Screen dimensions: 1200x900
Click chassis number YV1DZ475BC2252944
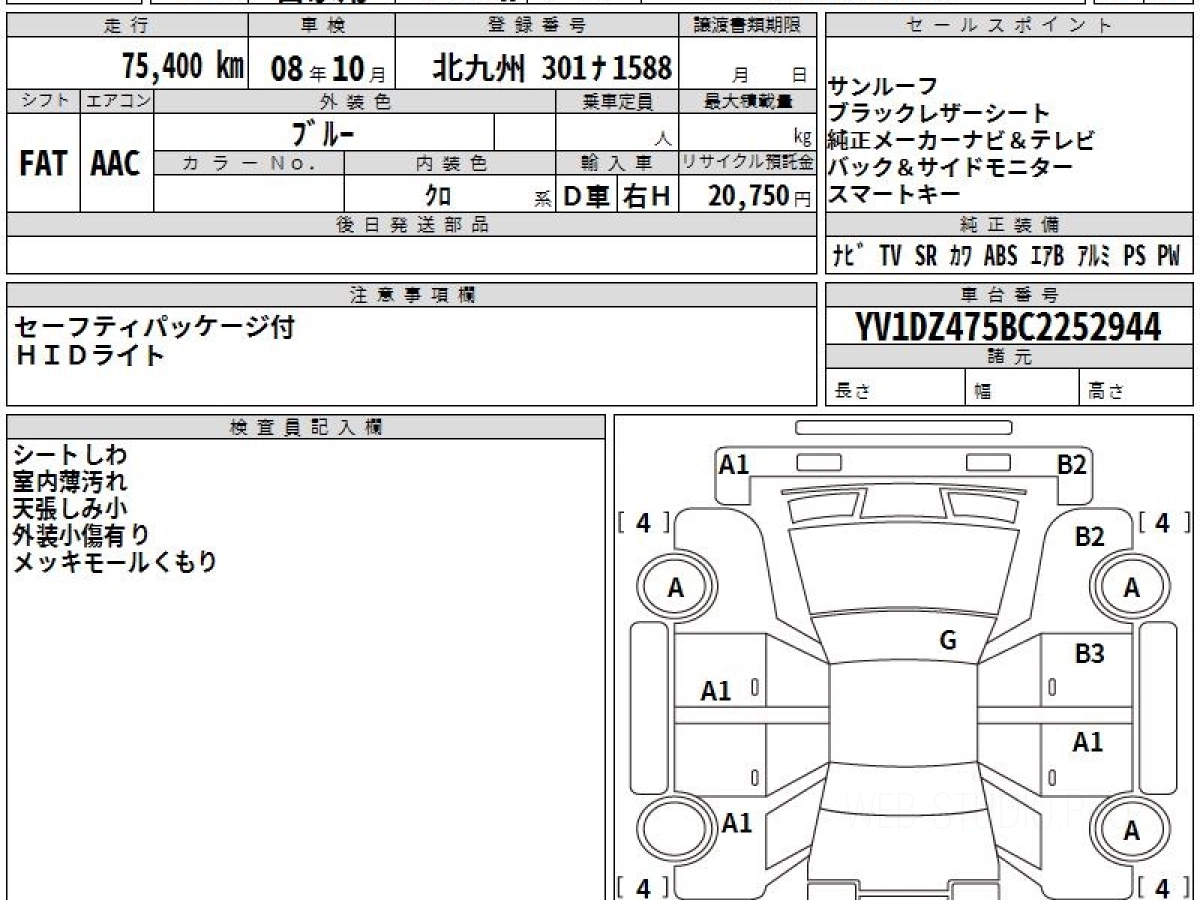point(1008,327)
